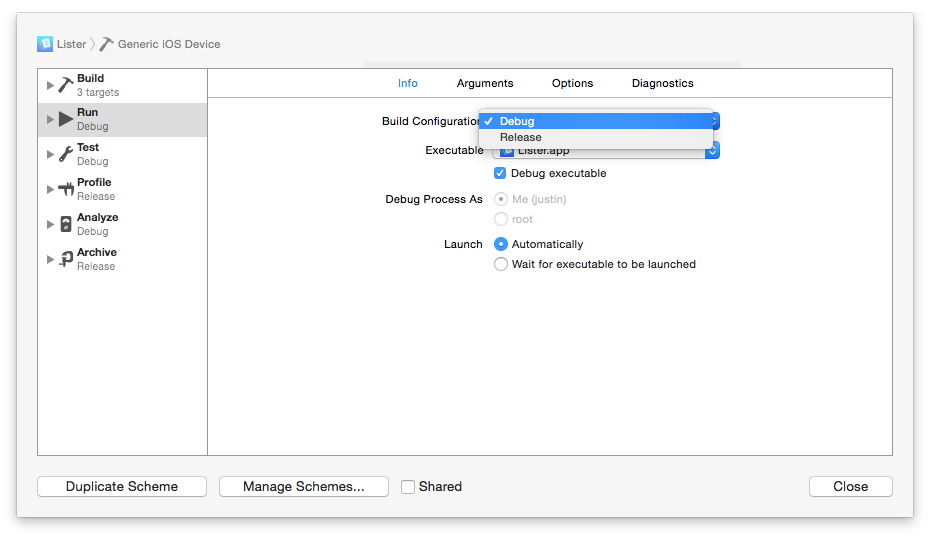
Task: Click the Generic iOS Device hammer icon
Action: (106, 44)
